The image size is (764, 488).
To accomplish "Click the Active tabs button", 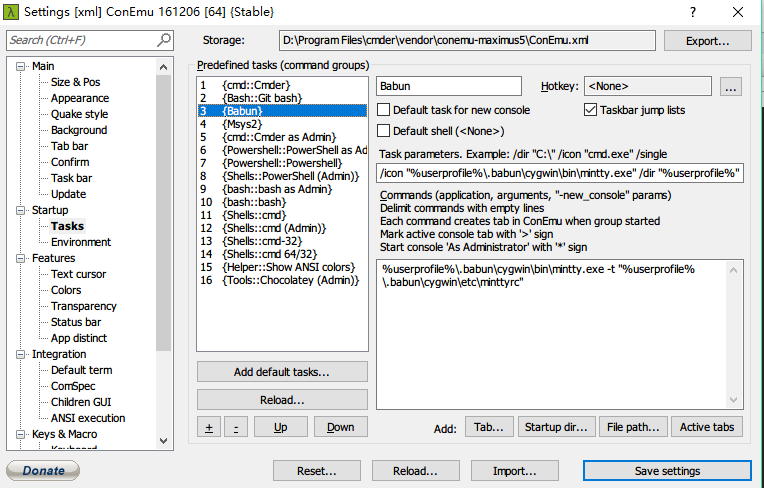I will [707, 427].
